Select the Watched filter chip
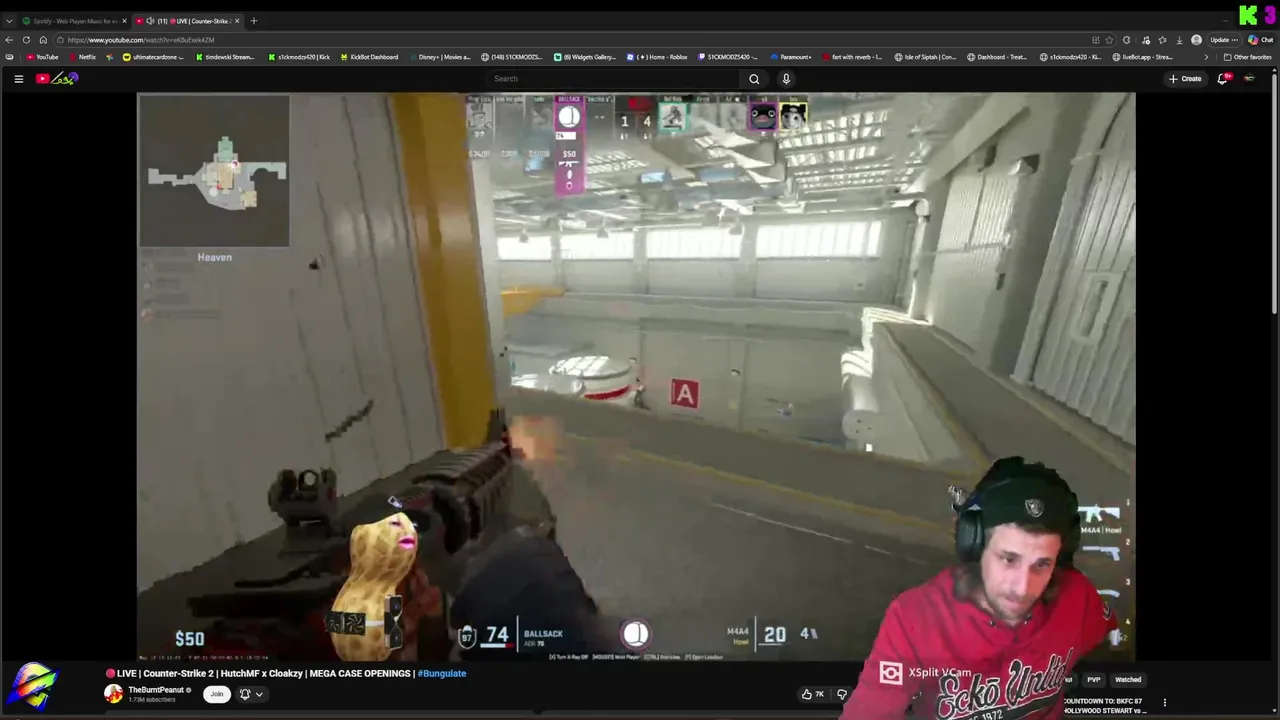 pos(1128,680)
